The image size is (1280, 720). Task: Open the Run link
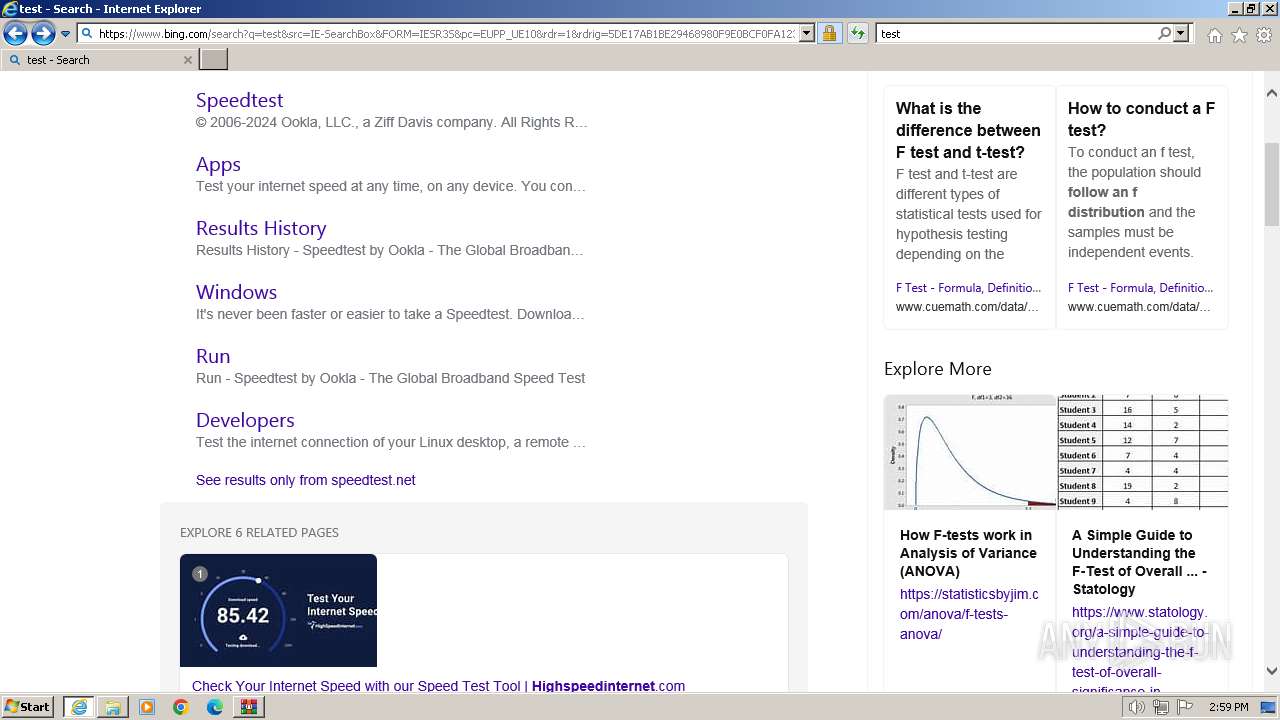[x=213, y=356]
